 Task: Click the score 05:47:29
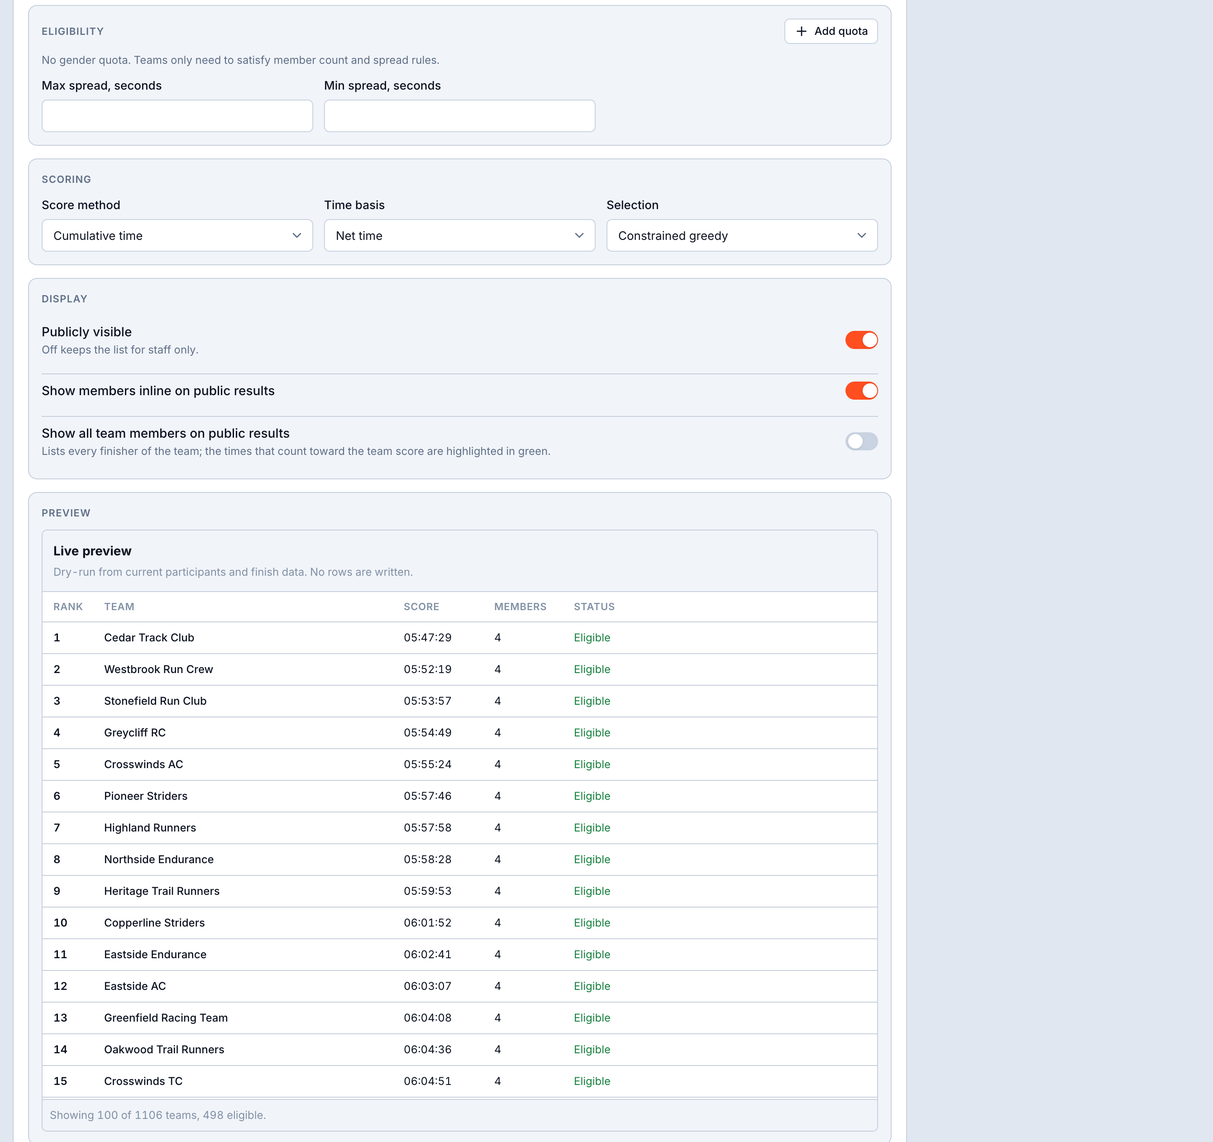pos(428,638)
